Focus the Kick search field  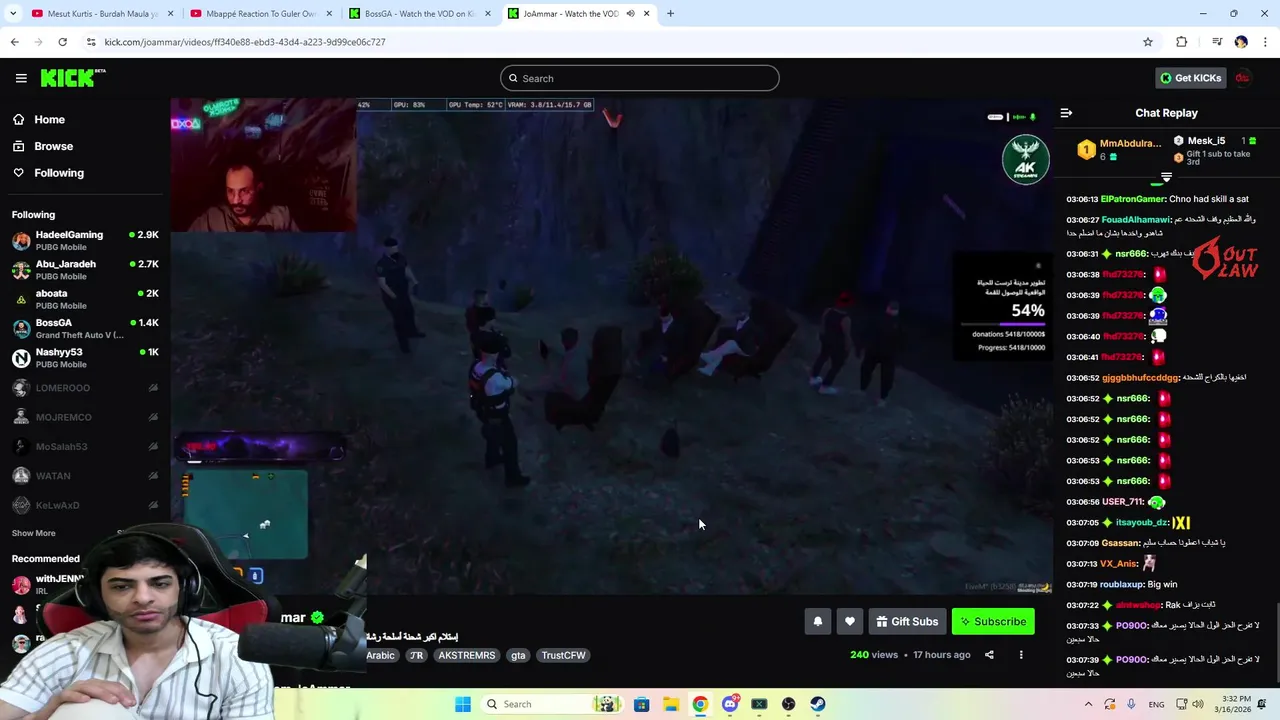(640, 78)
